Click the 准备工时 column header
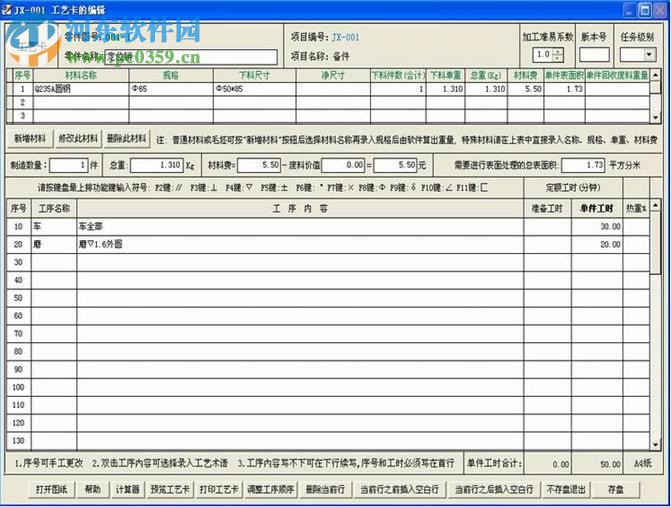Image resolution: width=671 pixels, height=507 pixels. click(547, 208)
